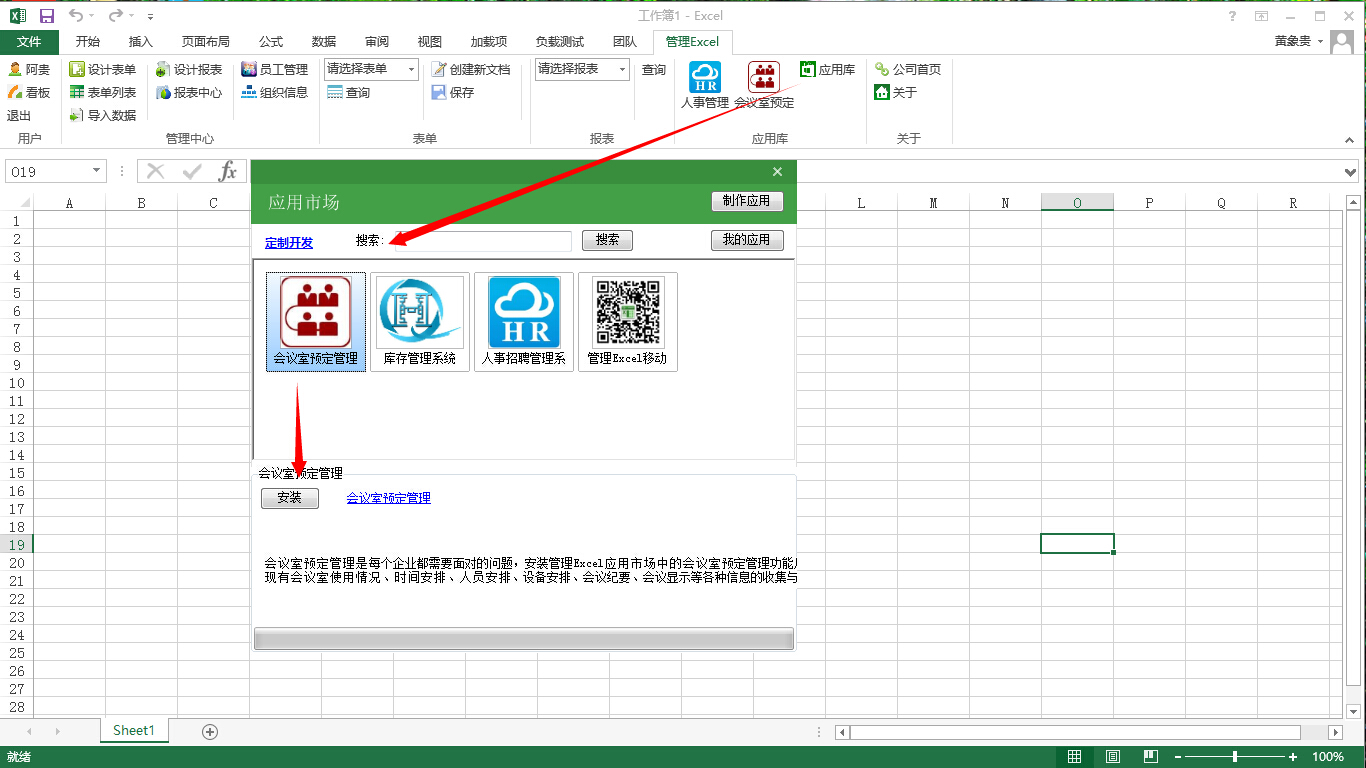Viewport: 1366px width, 768px height.
Task: Switch to Page Break Preview icon
Action: coord(1151,757)
